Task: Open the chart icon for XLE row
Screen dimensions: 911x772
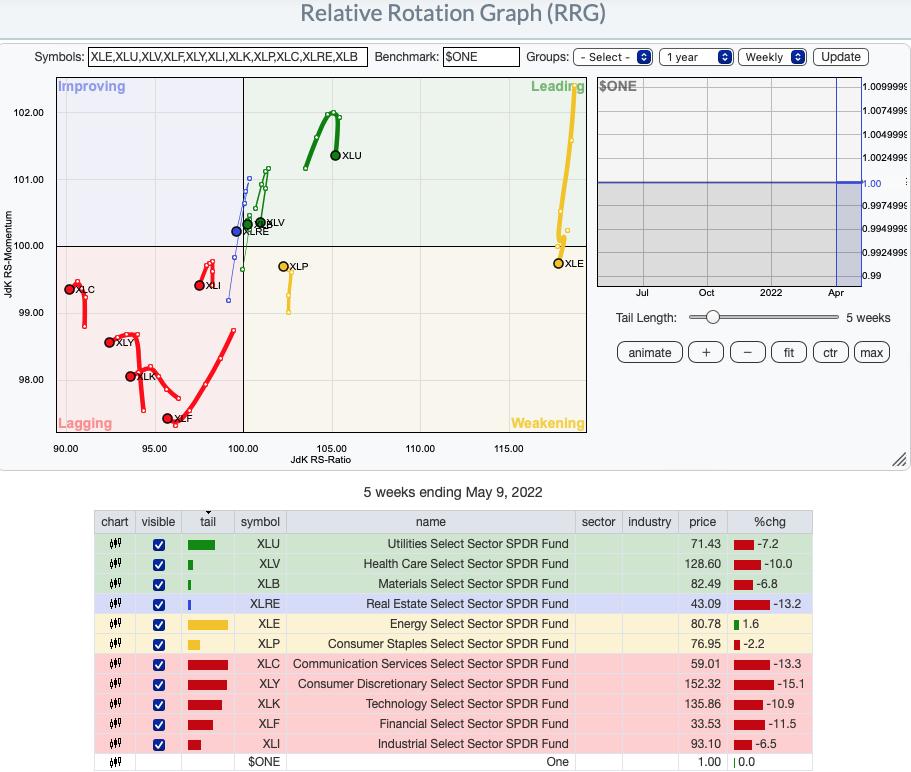Action: click(115, 624)
